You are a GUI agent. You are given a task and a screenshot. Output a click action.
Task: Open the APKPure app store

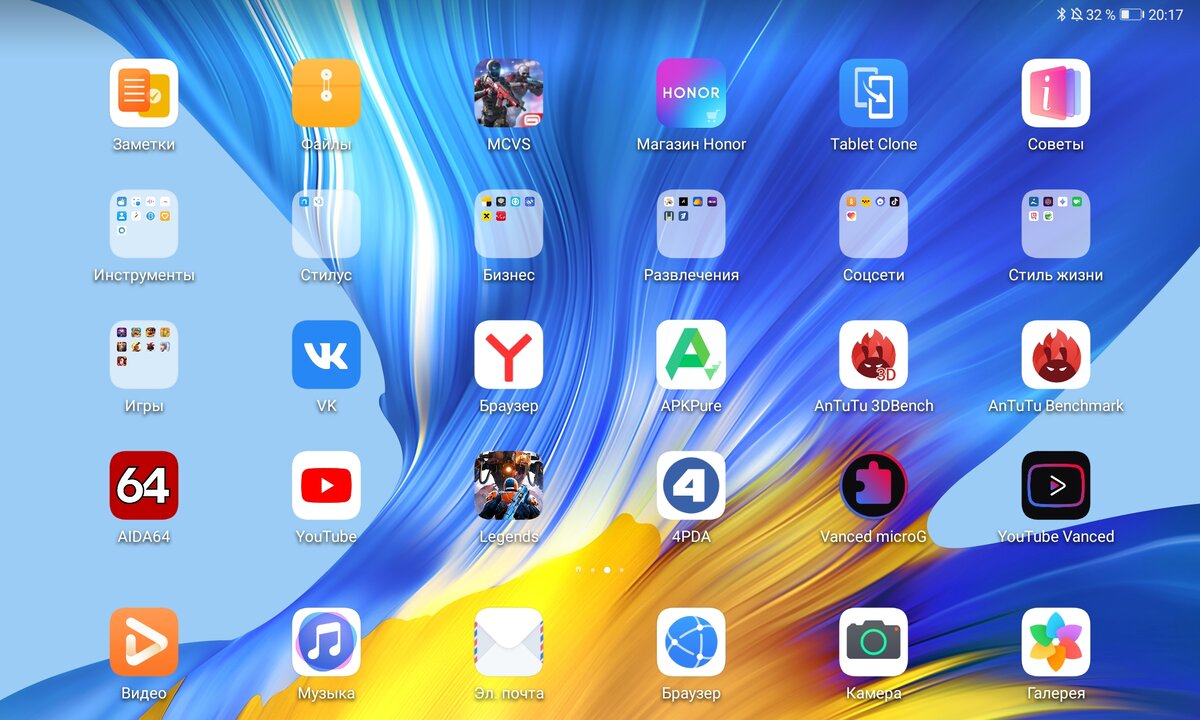point(691,355)
